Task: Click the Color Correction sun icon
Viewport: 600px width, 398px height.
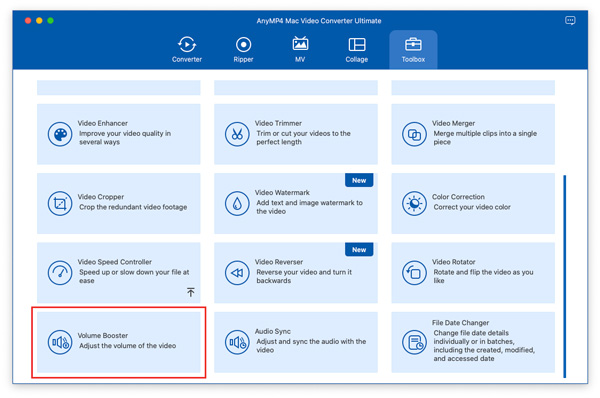Action: [x=414, y=204]
